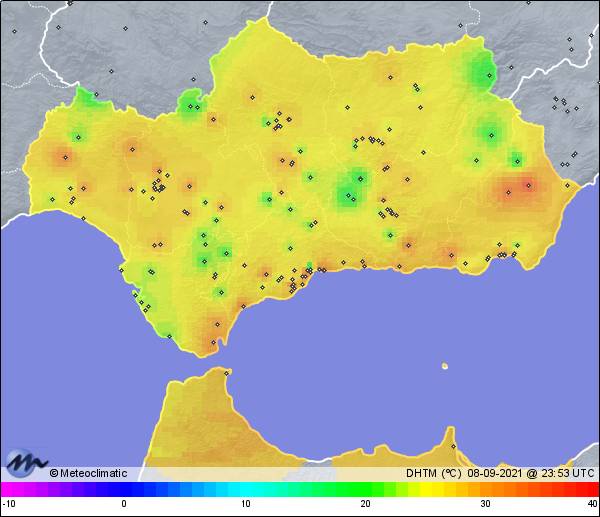Select the station marker at Africa's northern tip
This screenshot has width=600, height=517.
click(x=227, y=373)
